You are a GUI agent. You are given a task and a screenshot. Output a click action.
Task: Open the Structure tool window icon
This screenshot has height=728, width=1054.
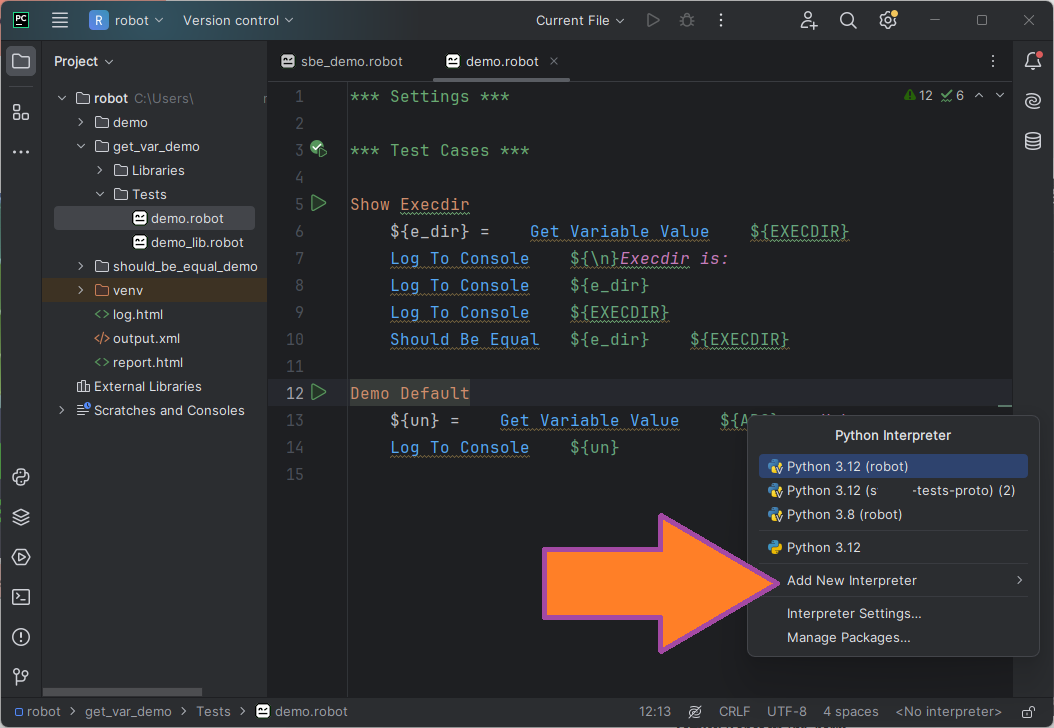[21, 112]
